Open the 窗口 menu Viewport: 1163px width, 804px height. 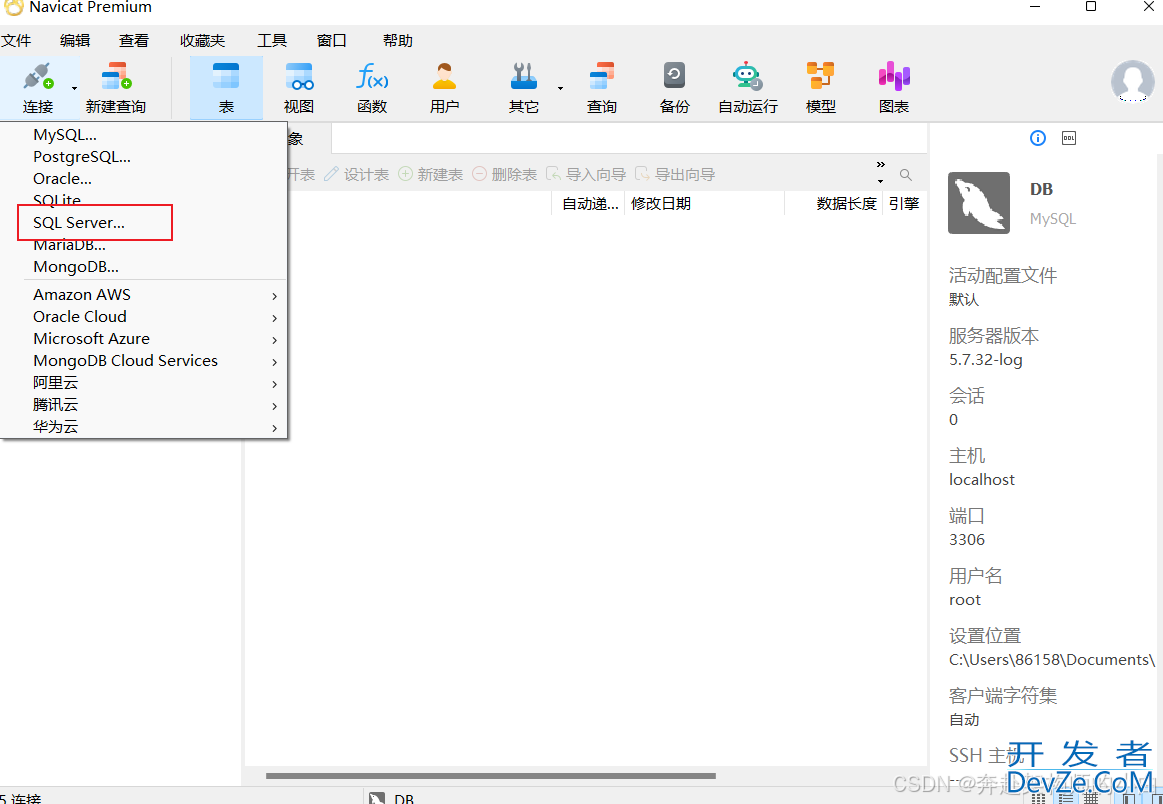point(332,41)
